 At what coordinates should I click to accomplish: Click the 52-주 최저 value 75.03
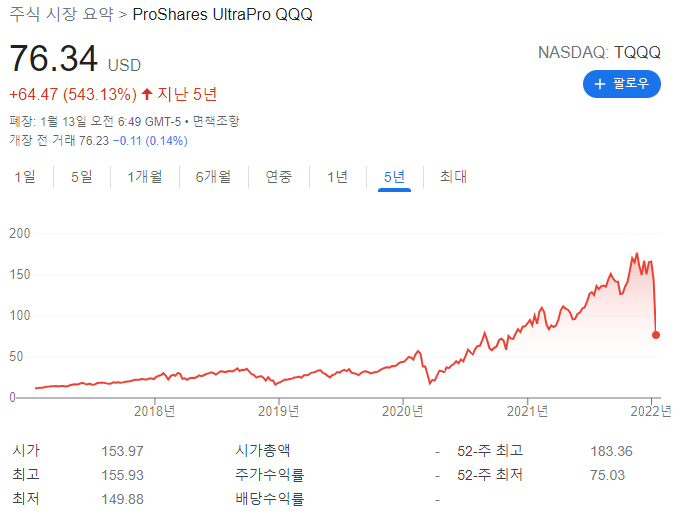[607, 475]
